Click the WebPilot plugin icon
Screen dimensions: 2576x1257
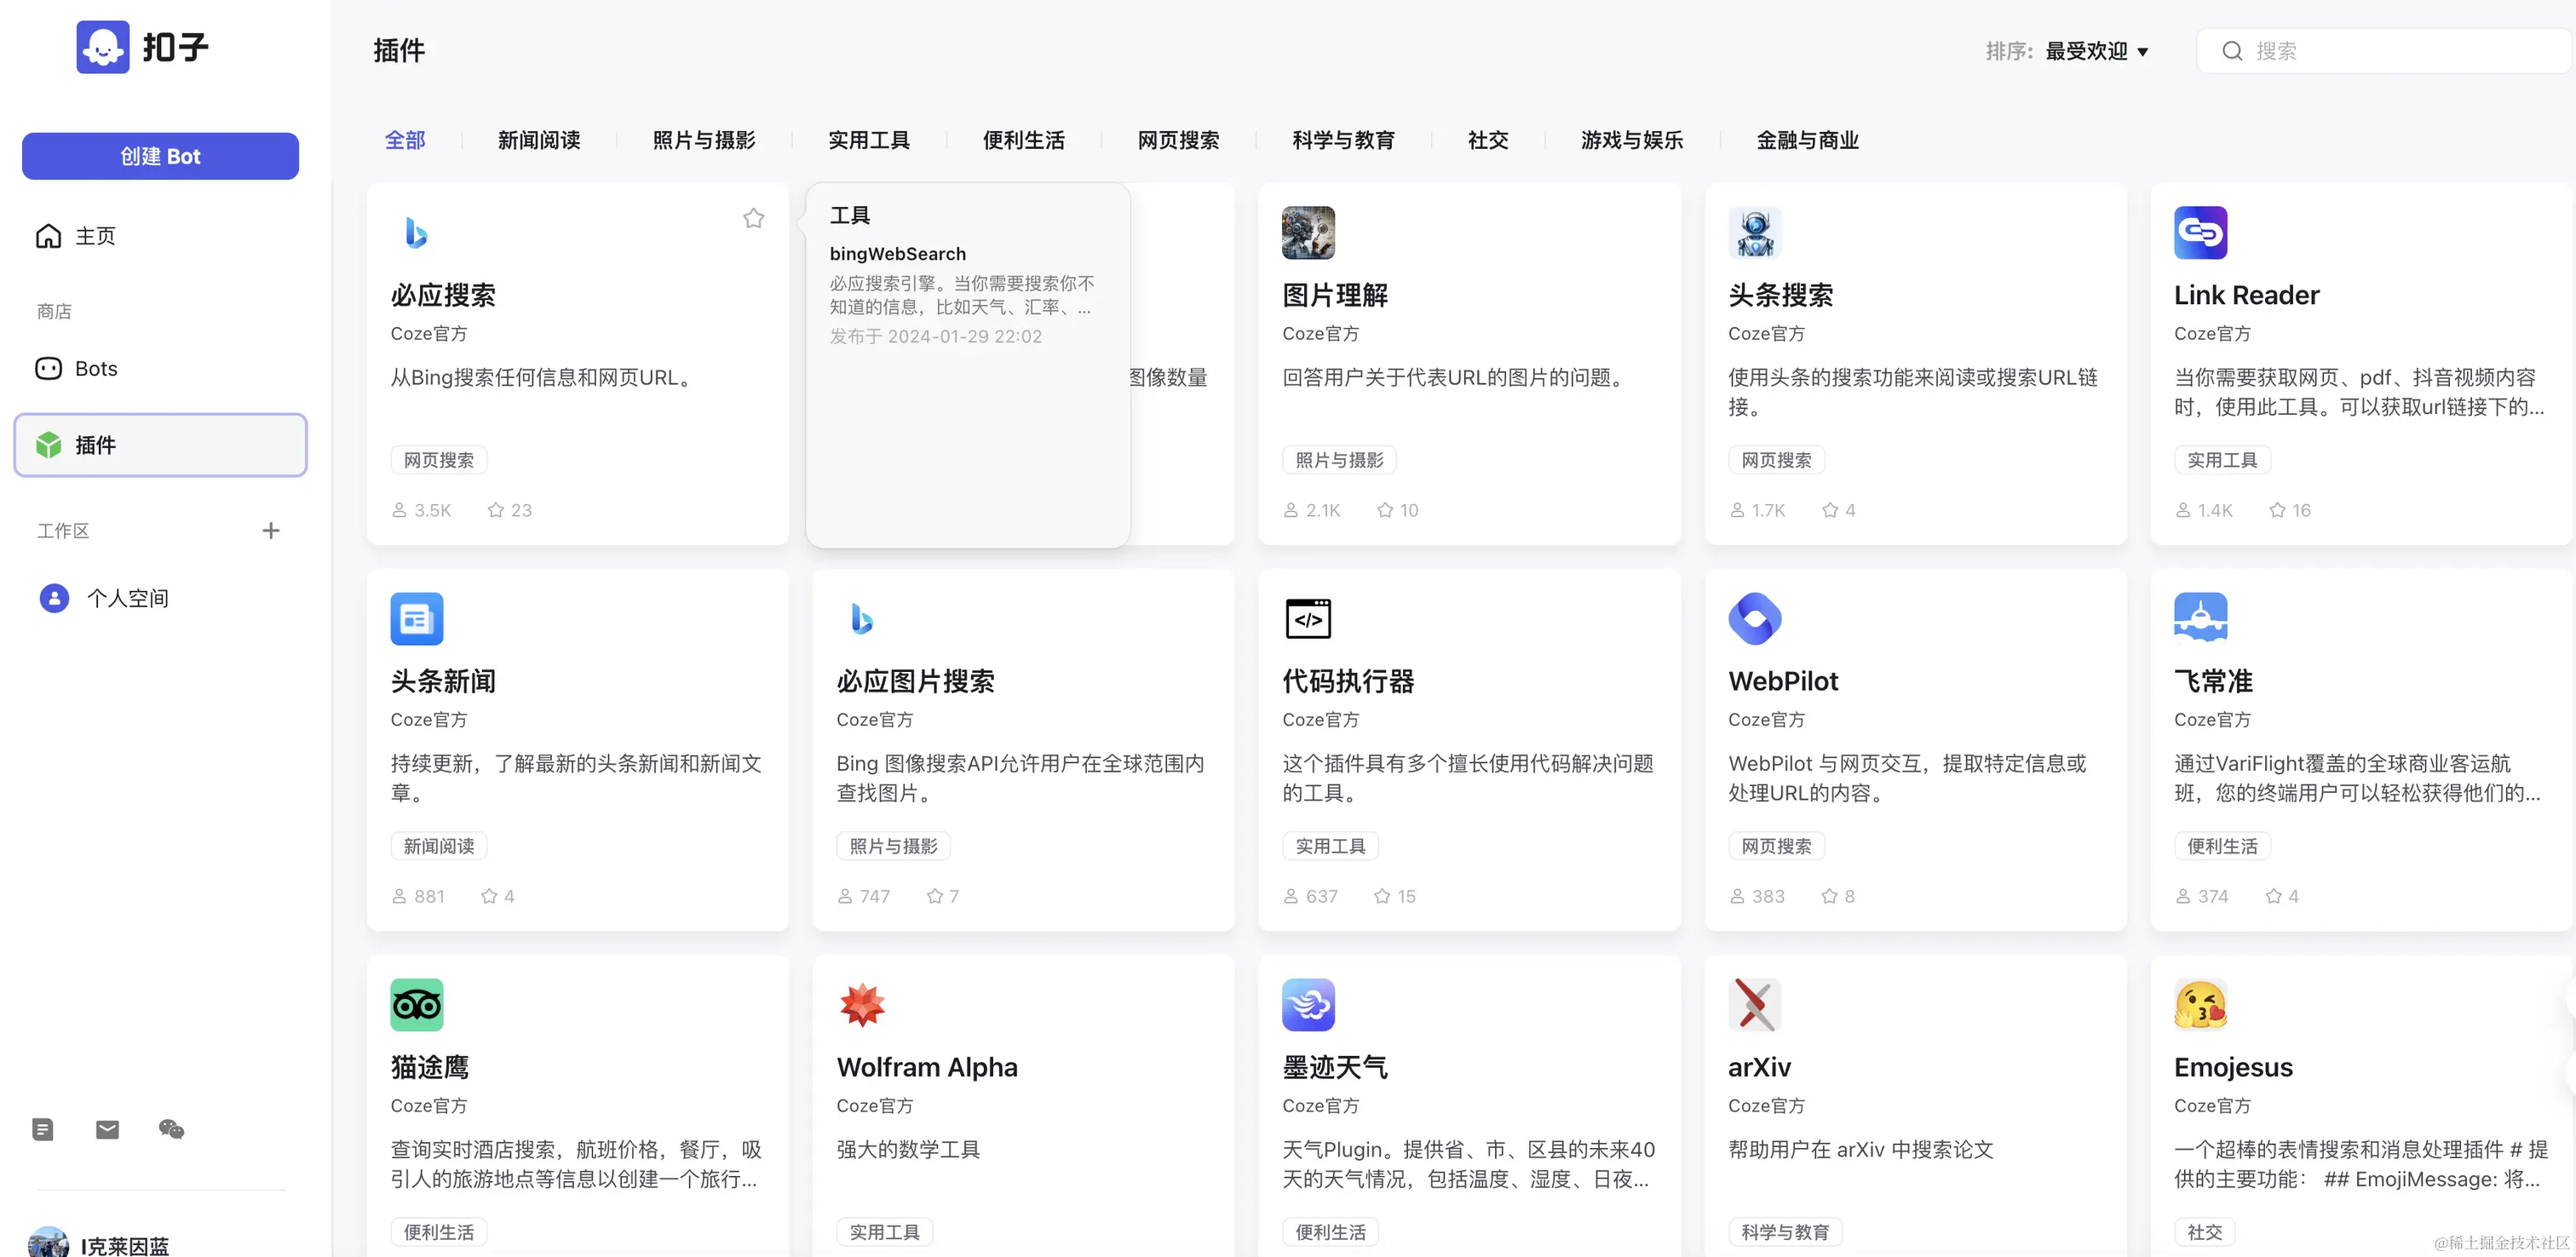[1755, 619]
